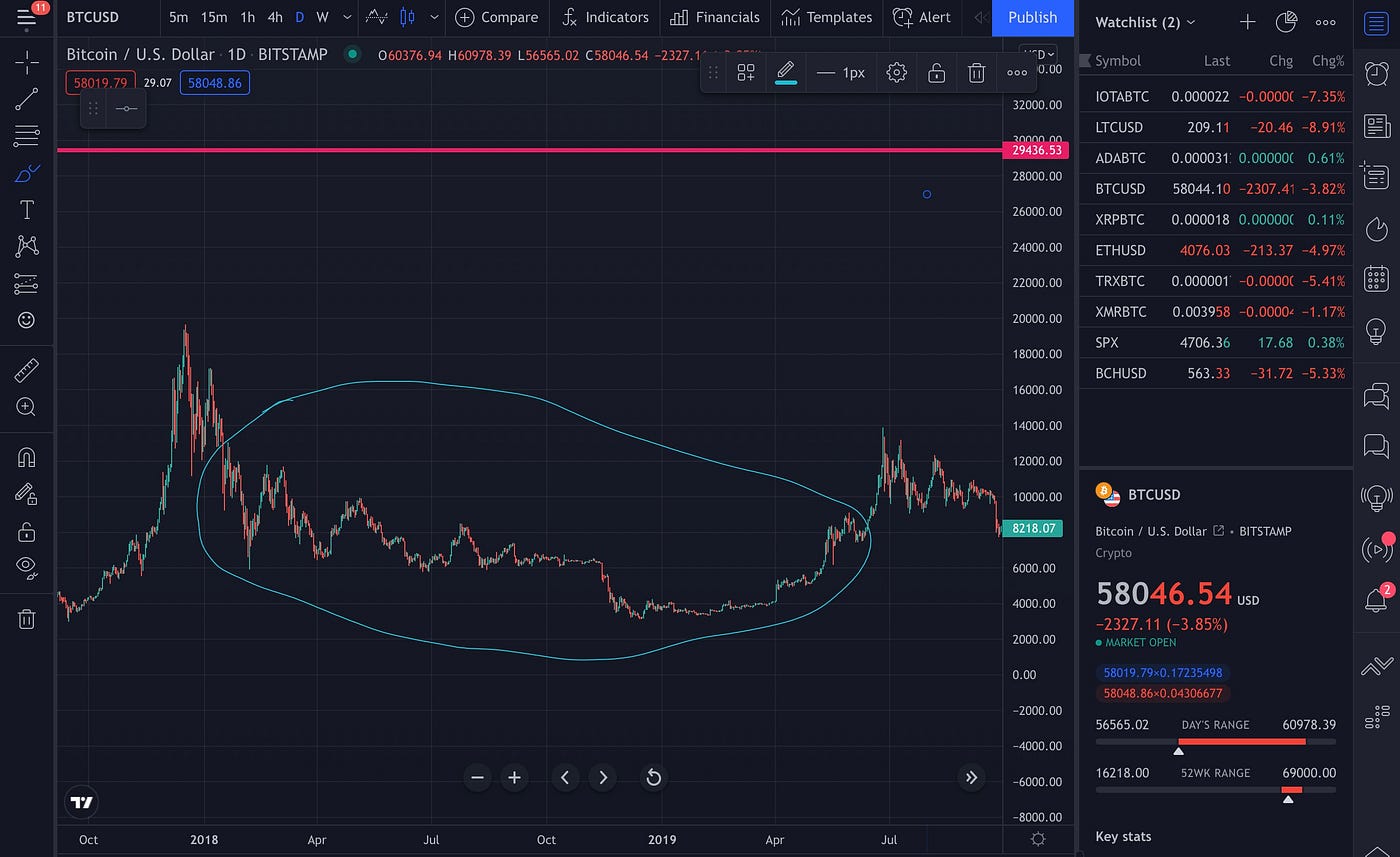Activate the zoom in tool
Image resolution: width=1400 pixels, height=857 pixels.
(x=27, y=407)
